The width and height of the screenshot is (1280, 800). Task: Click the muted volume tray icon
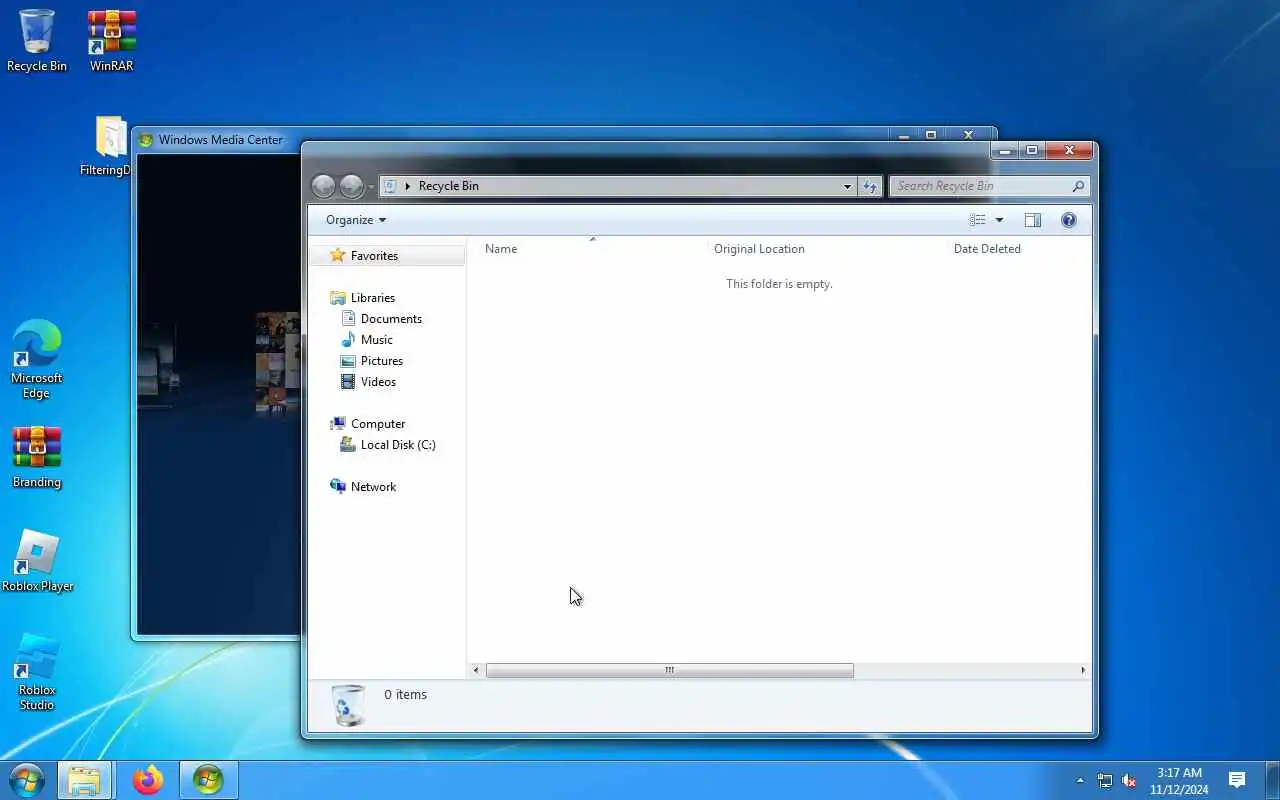1129,780
